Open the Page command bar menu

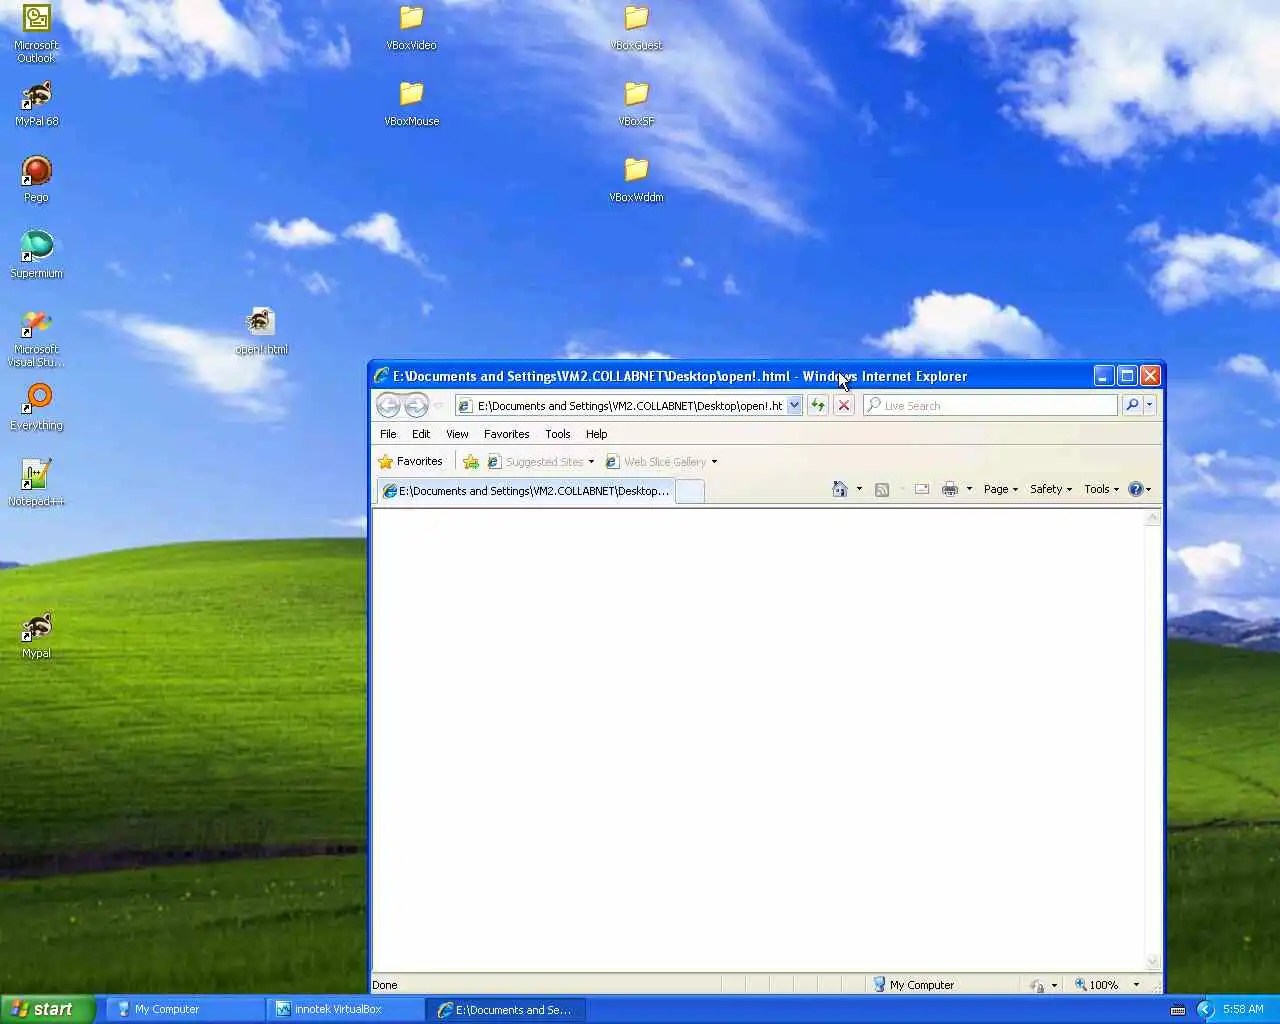pos(1001,489)
